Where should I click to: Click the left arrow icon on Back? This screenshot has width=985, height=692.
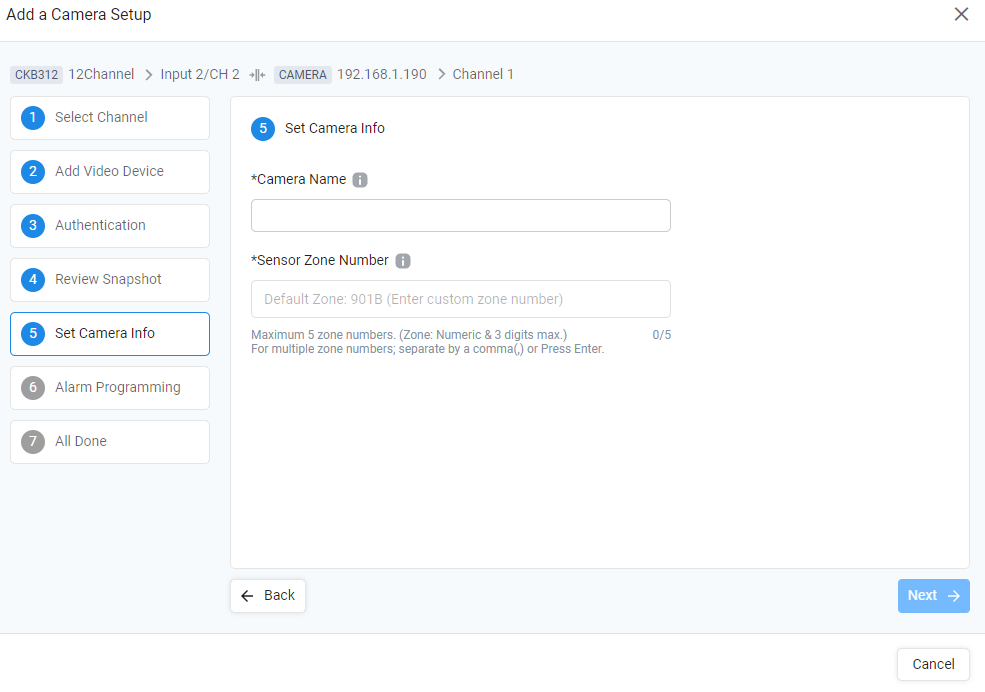pyautogui.click(x=248, y=596)
